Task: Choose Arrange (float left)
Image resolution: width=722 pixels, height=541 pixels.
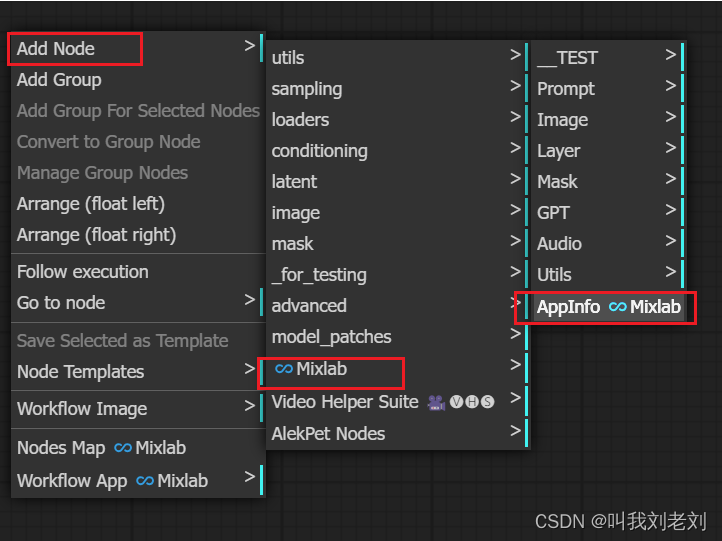Action: point(137,204)
